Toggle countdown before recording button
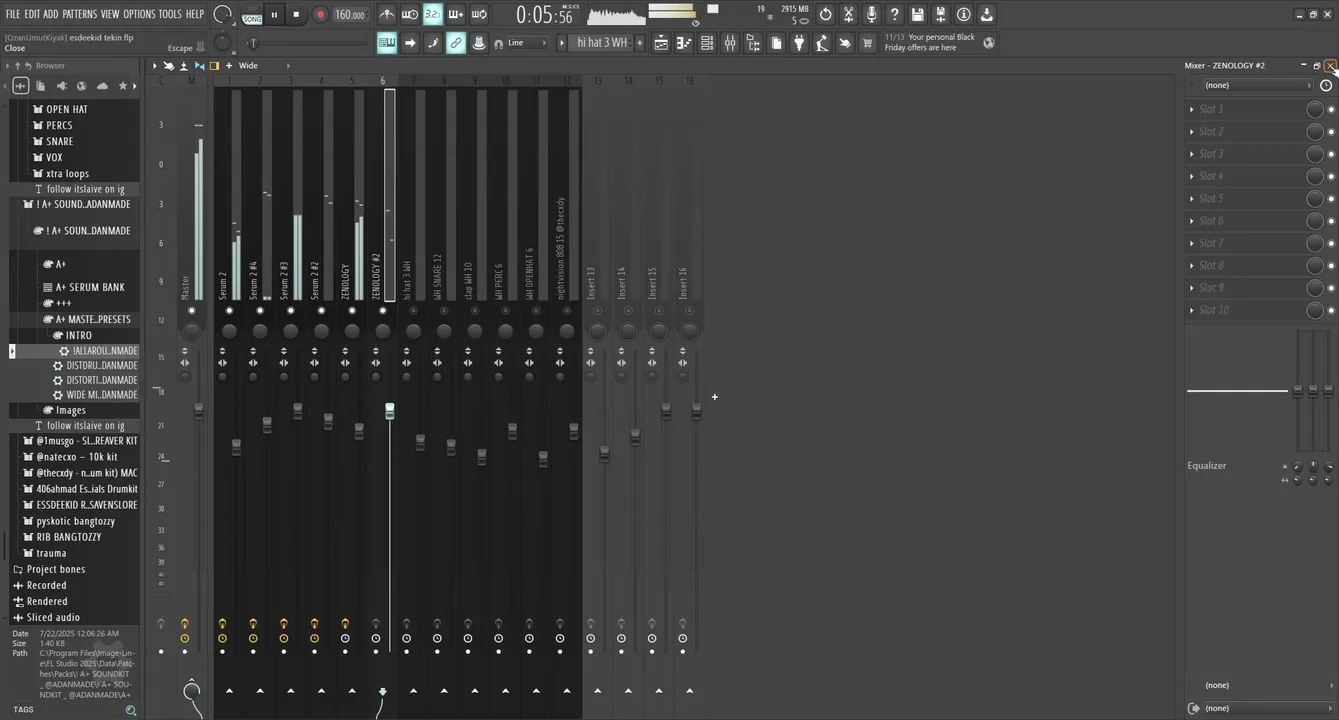Image resolution: width=1339 pixels, height=720 pixels. coord(432,14)
